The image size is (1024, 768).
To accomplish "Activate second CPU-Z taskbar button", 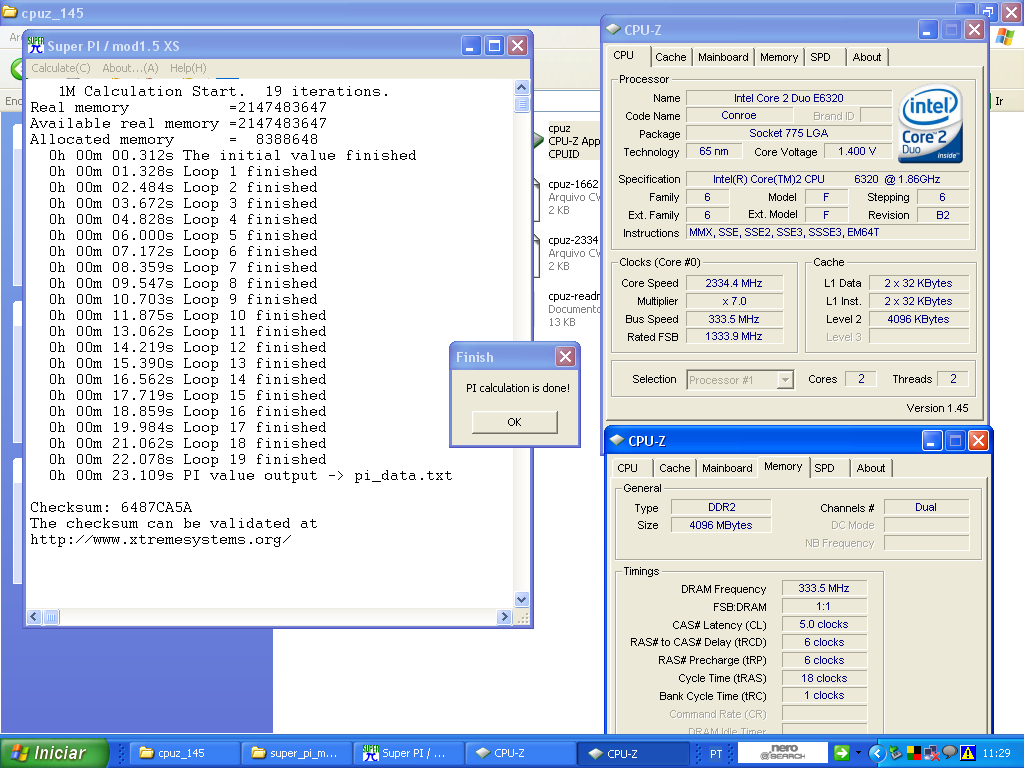I will [x=633, y=753].
